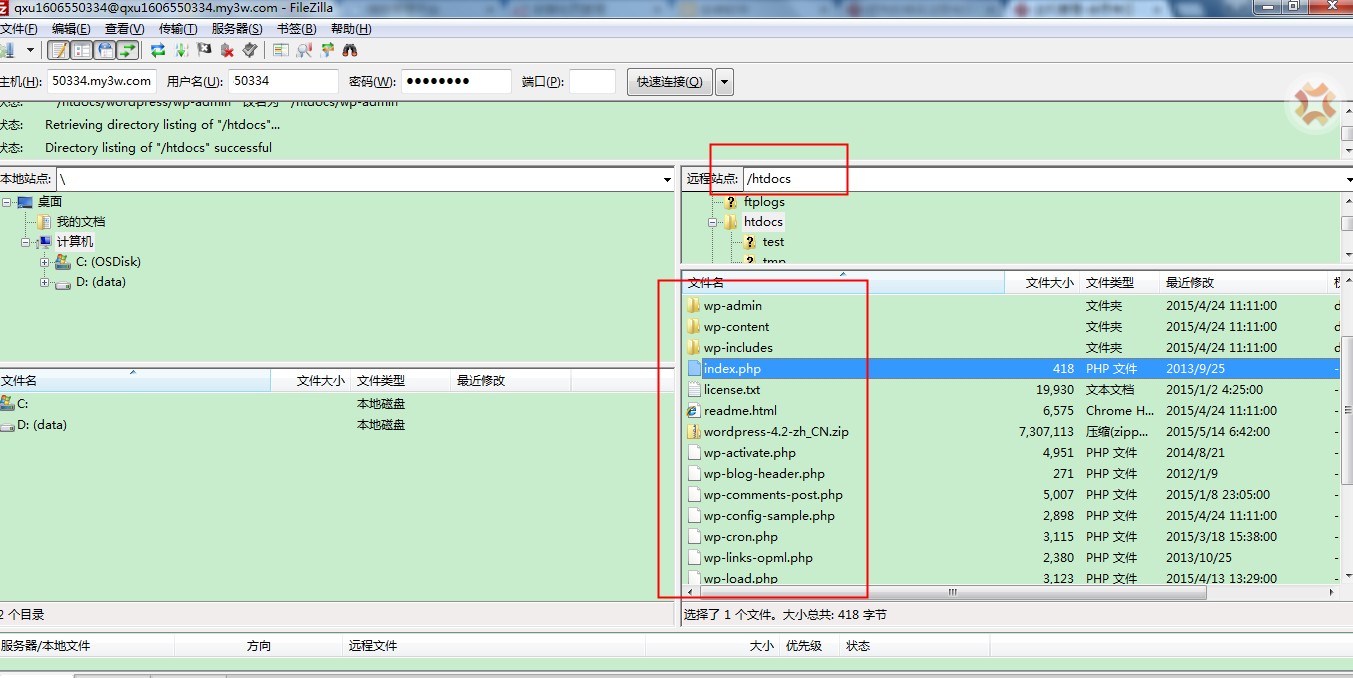This screenshot has width=1353, height=678.
Task: Click the 快速连接(Q) button
Action: (669, 82)
